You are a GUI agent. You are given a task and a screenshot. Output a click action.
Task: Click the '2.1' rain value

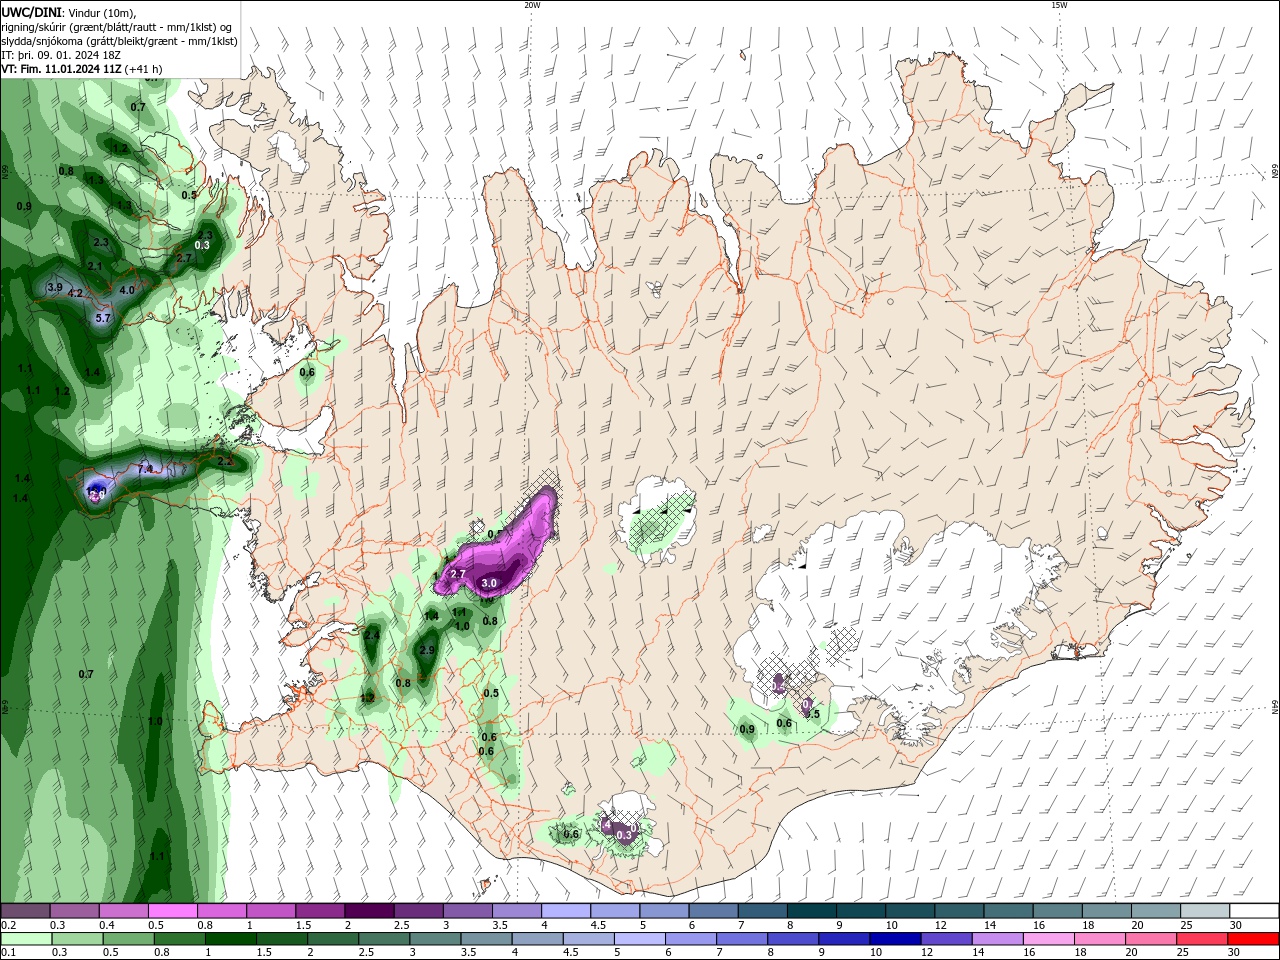(x=95, y=267)
